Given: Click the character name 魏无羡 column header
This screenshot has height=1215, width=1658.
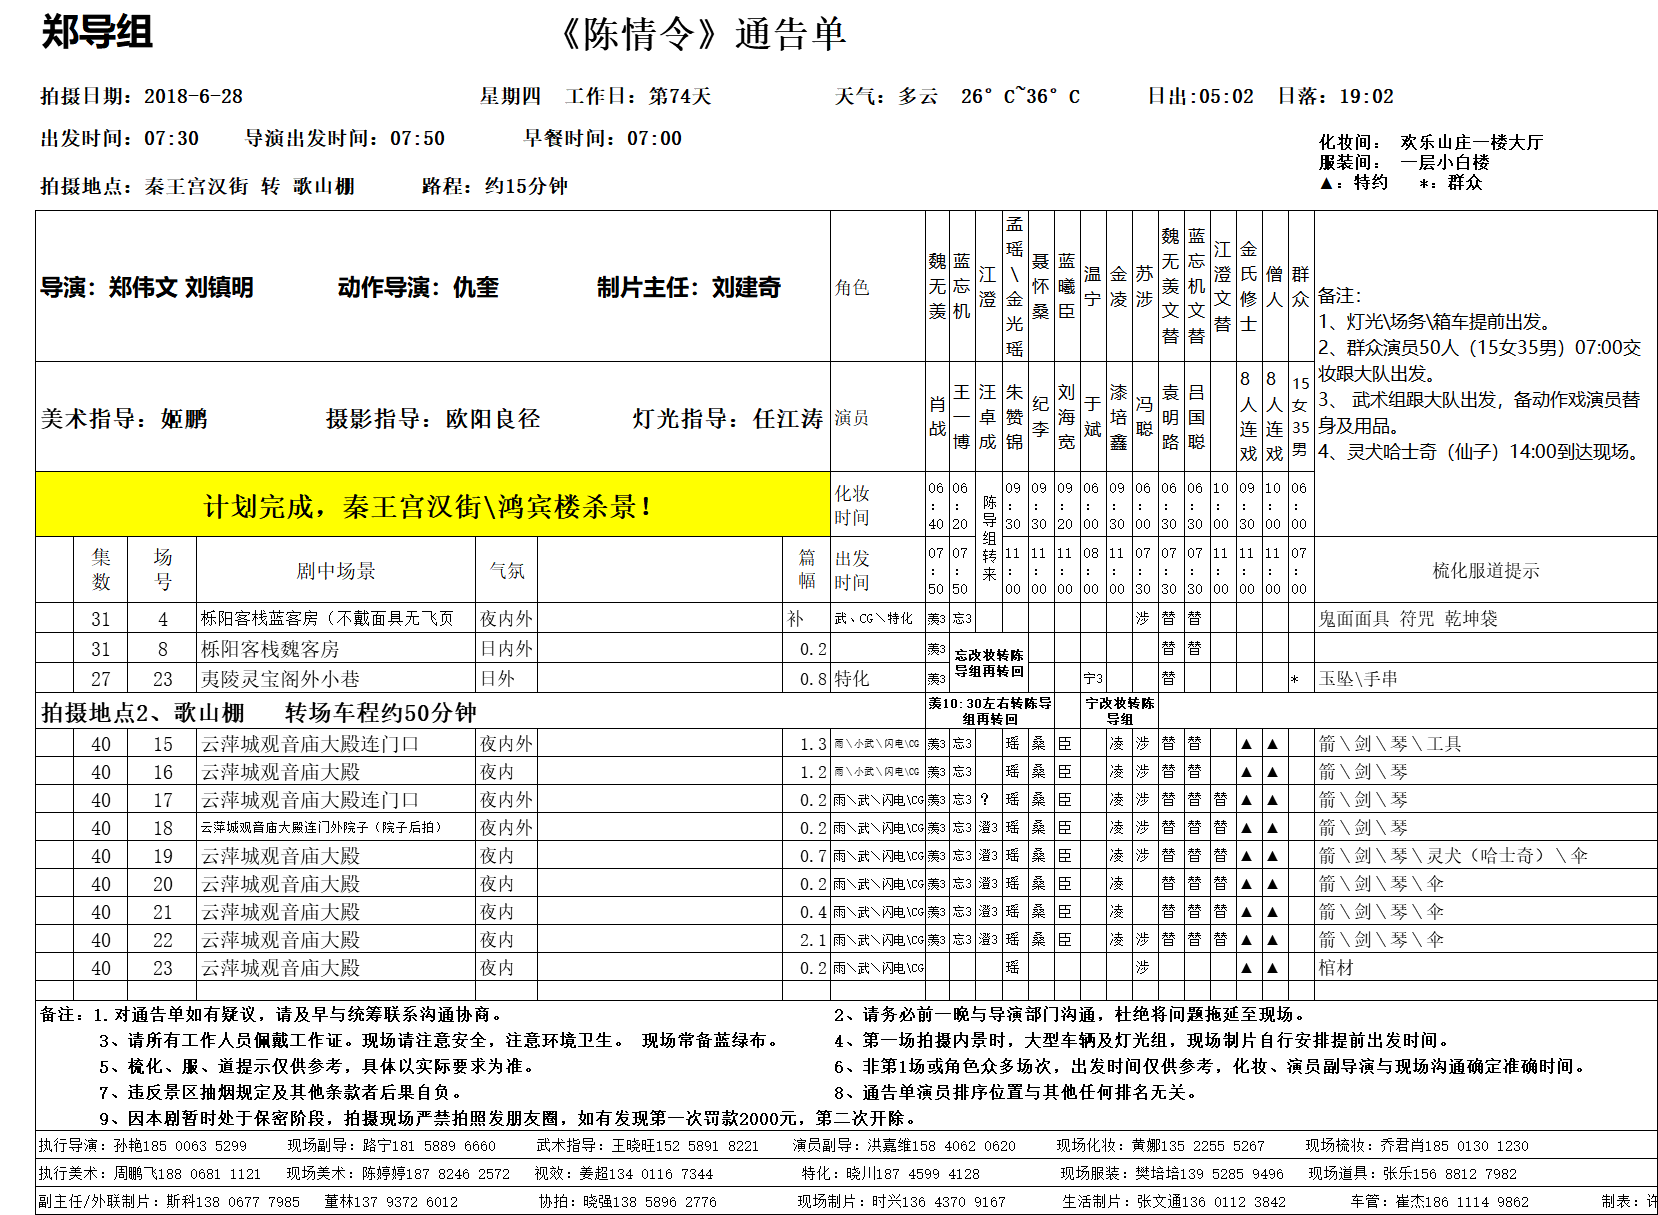Looking at the screenshot, I should (937, 286).
